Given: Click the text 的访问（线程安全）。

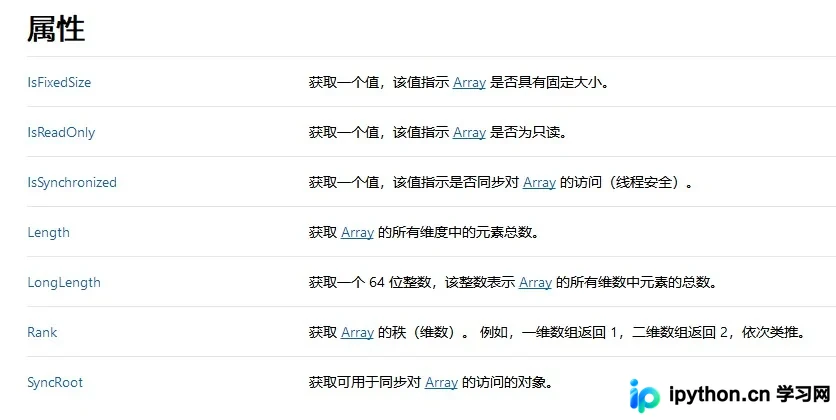Looking at the screenshot, I should [626, 183].
